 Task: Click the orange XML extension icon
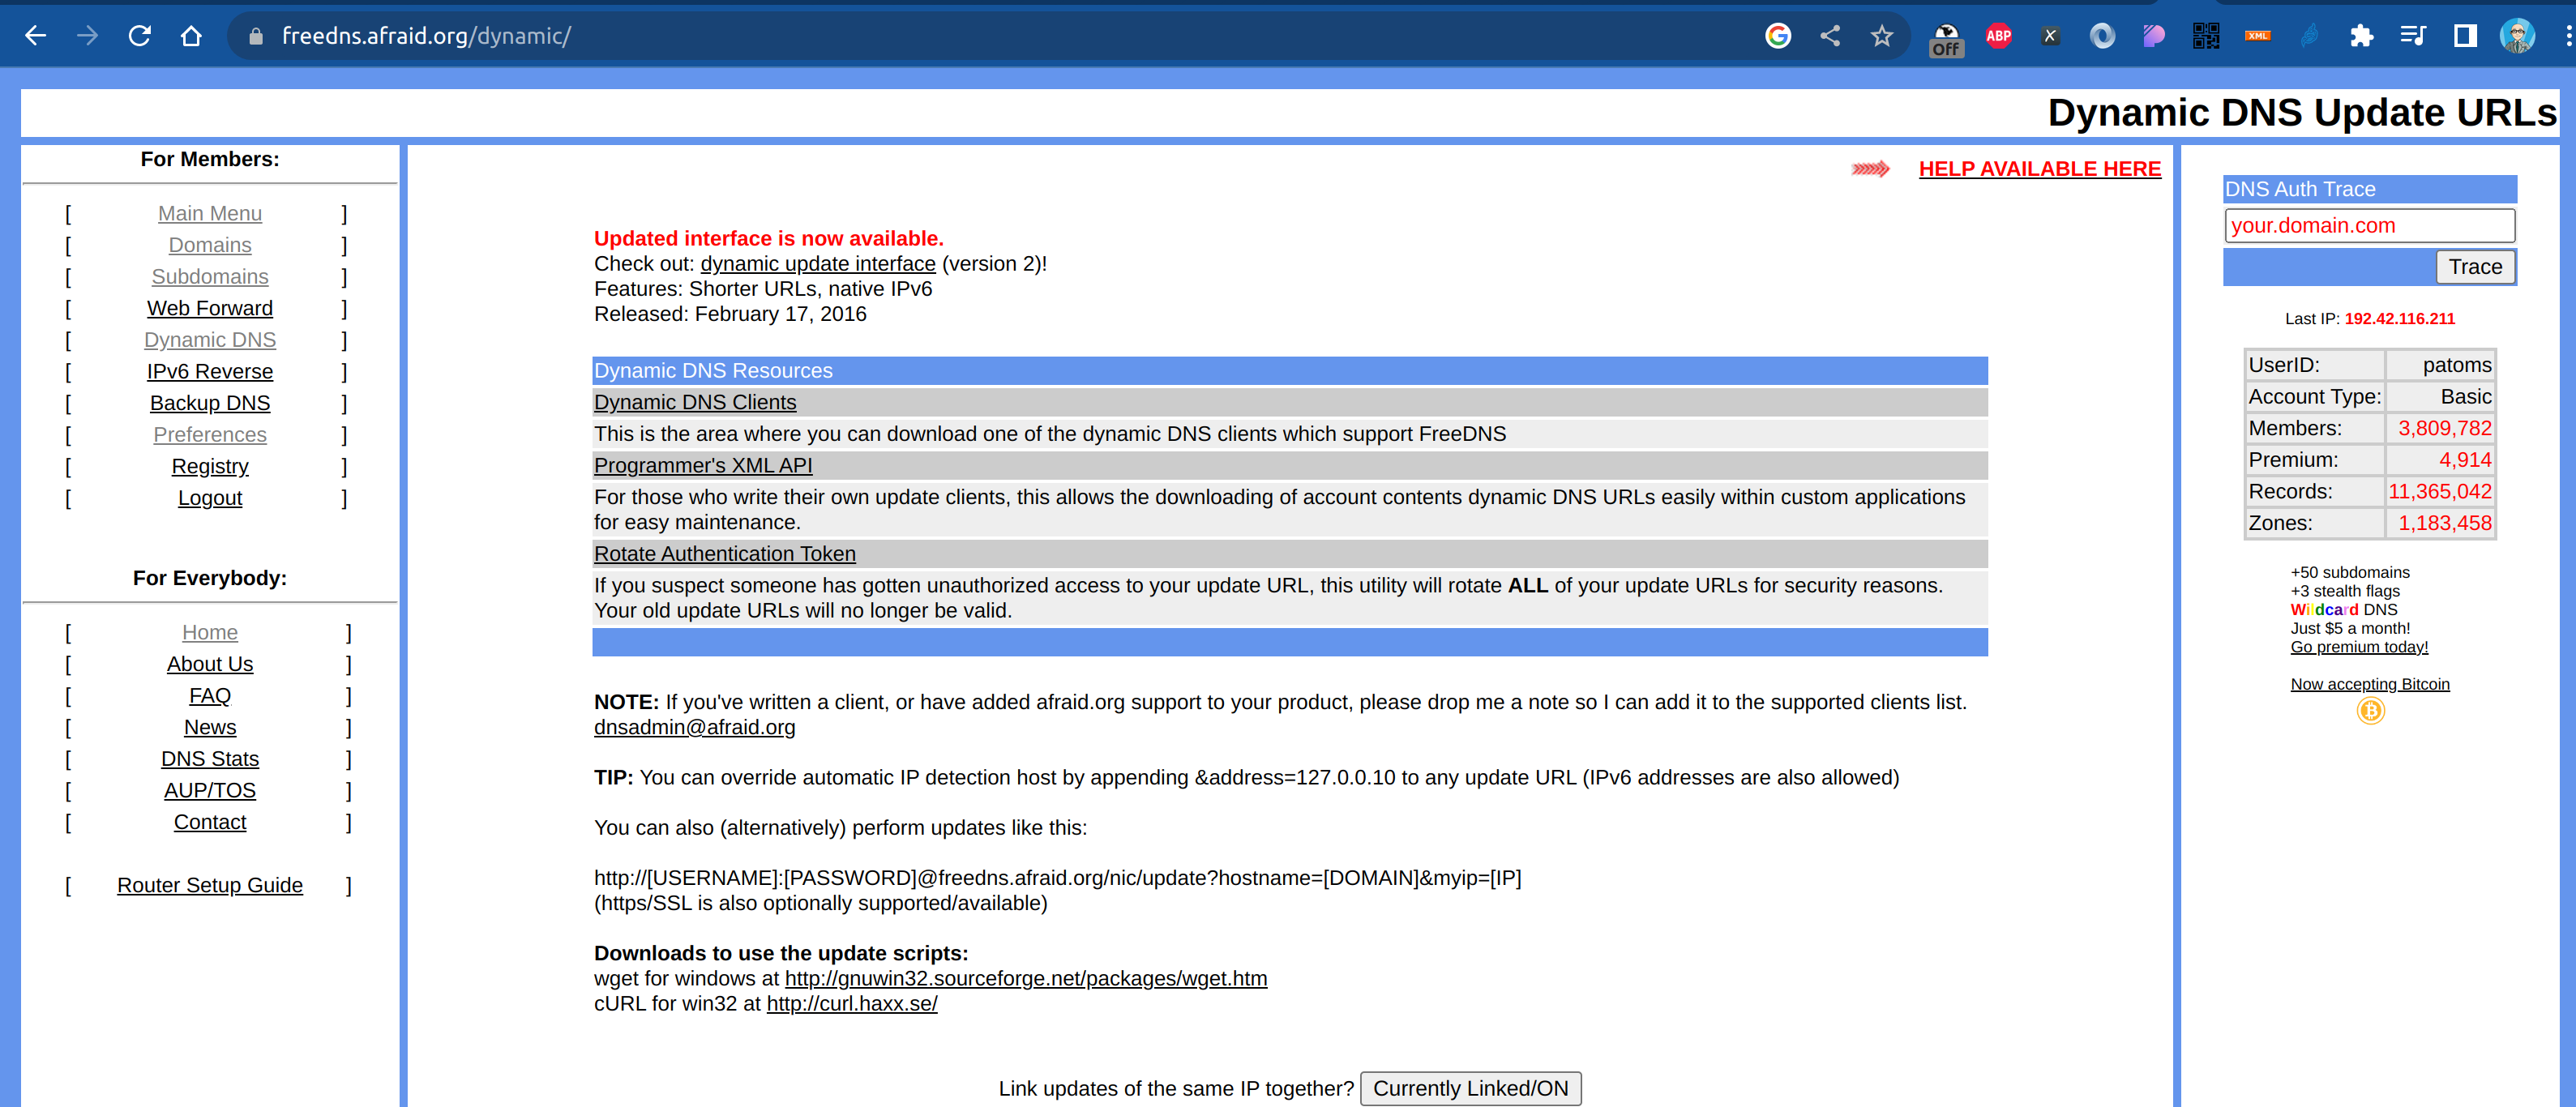(x=2258, y=36)
